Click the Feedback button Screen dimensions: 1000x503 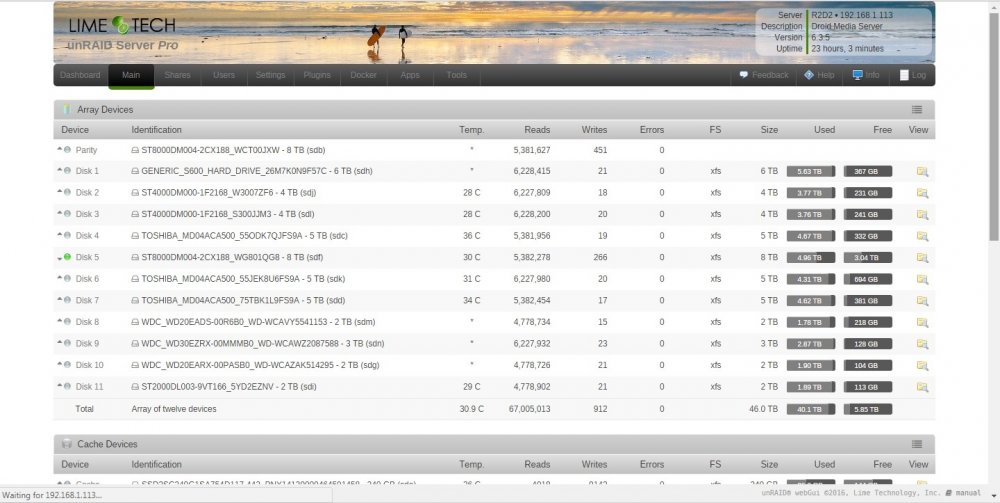pyautogui.click(x=764, y=75)
